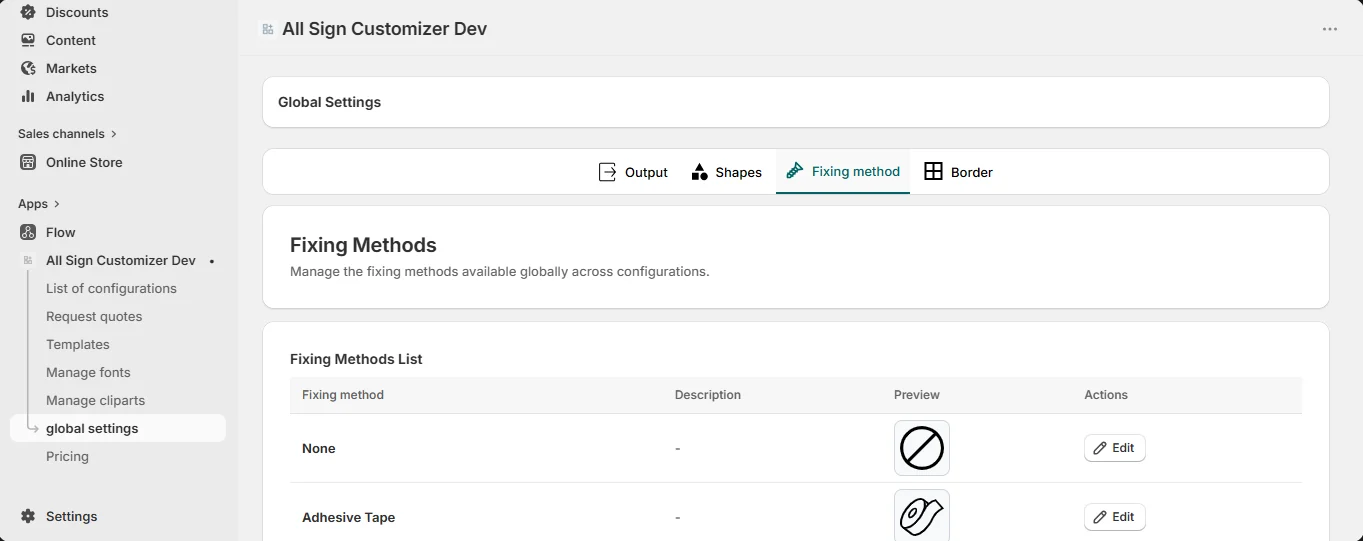Open Online Store channel
Image resolution: width=1363 pixels, height=541 pixels.
pyautogui.click(x=84, y=162)
